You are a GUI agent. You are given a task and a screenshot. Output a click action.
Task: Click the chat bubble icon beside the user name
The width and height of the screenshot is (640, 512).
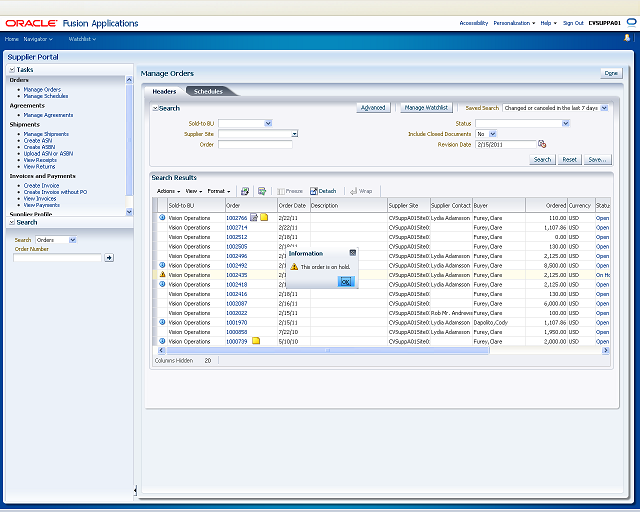pyautogui.click(x=631, y=23)
